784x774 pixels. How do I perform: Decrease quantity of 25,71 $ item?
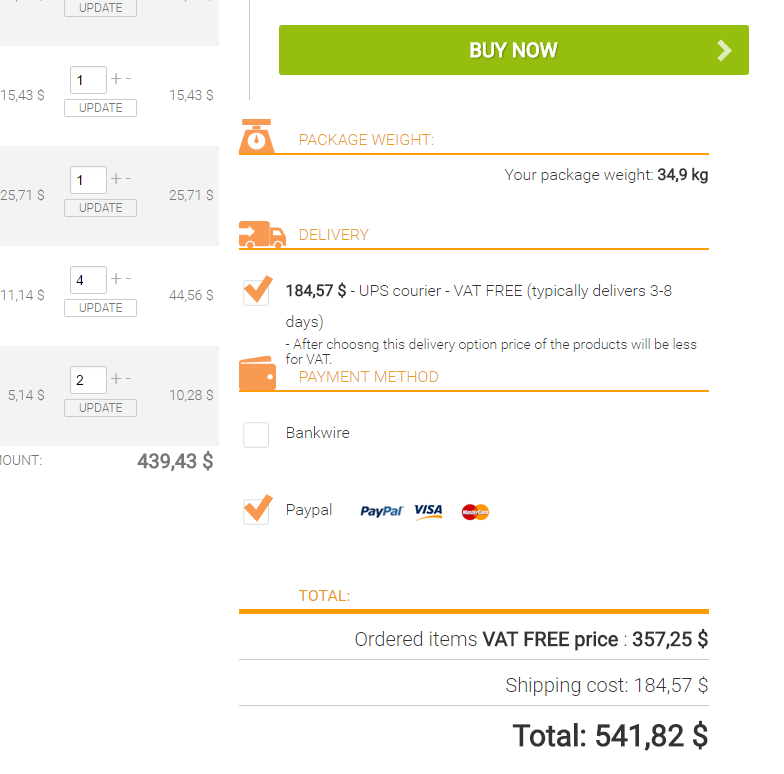pyautogui.click(x=128, y=179)
